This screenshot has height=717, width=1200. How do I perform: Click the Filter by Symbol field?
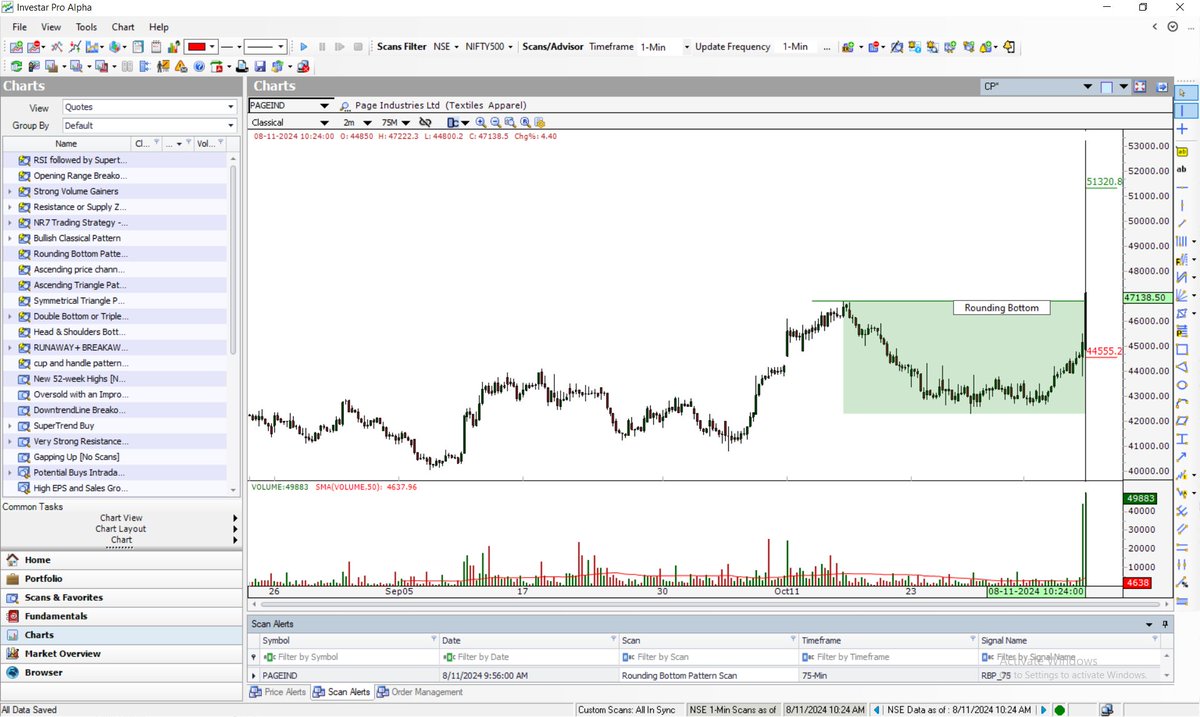[x=347, y=657]
